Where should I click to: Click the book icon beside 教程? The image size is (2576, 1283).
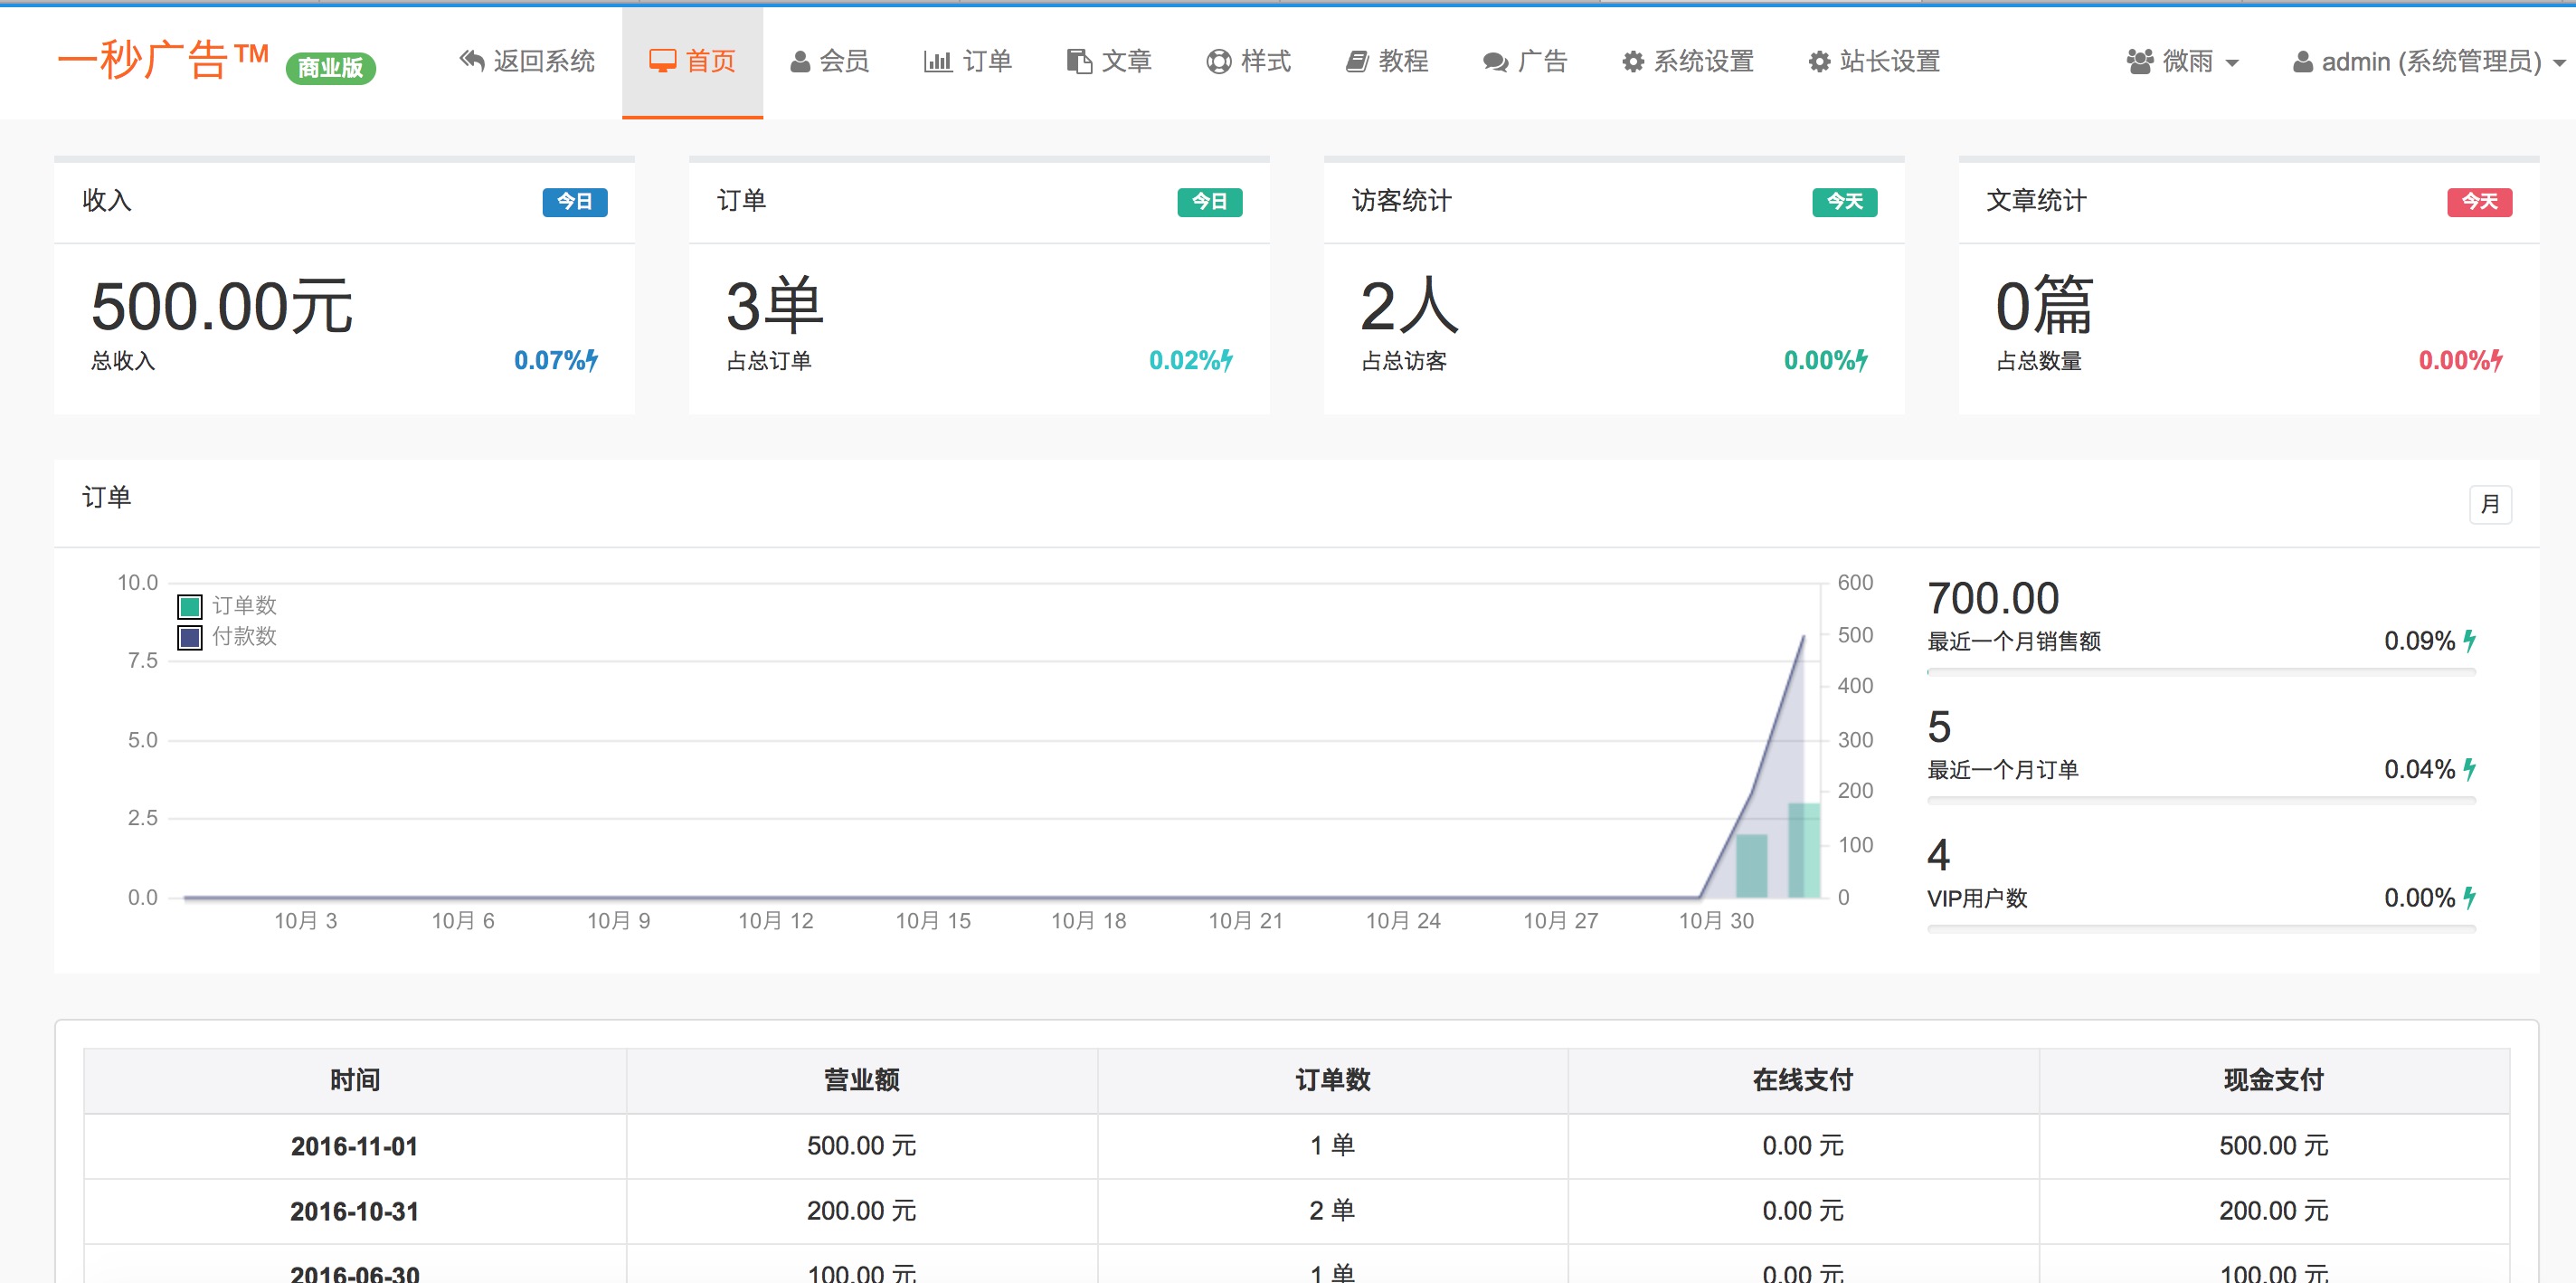point(1356,62)
